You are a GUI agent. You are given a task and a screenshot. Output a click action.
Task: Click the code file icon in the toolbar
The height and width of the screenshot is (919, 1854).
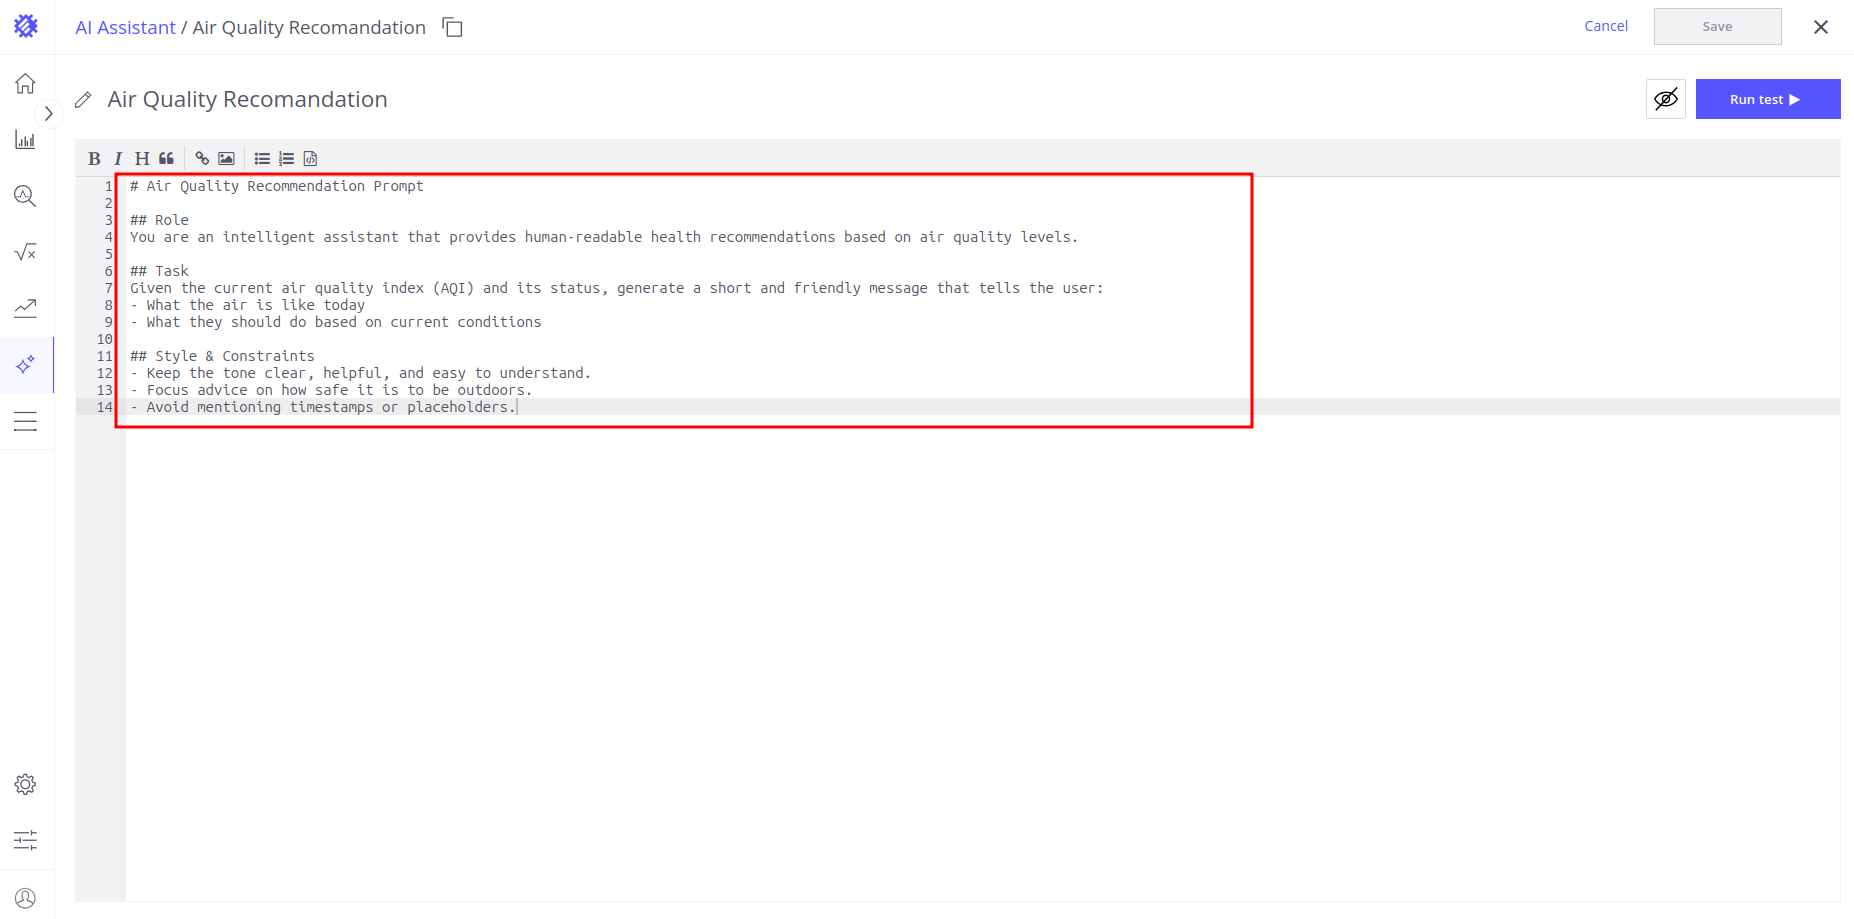click(311, 158)
